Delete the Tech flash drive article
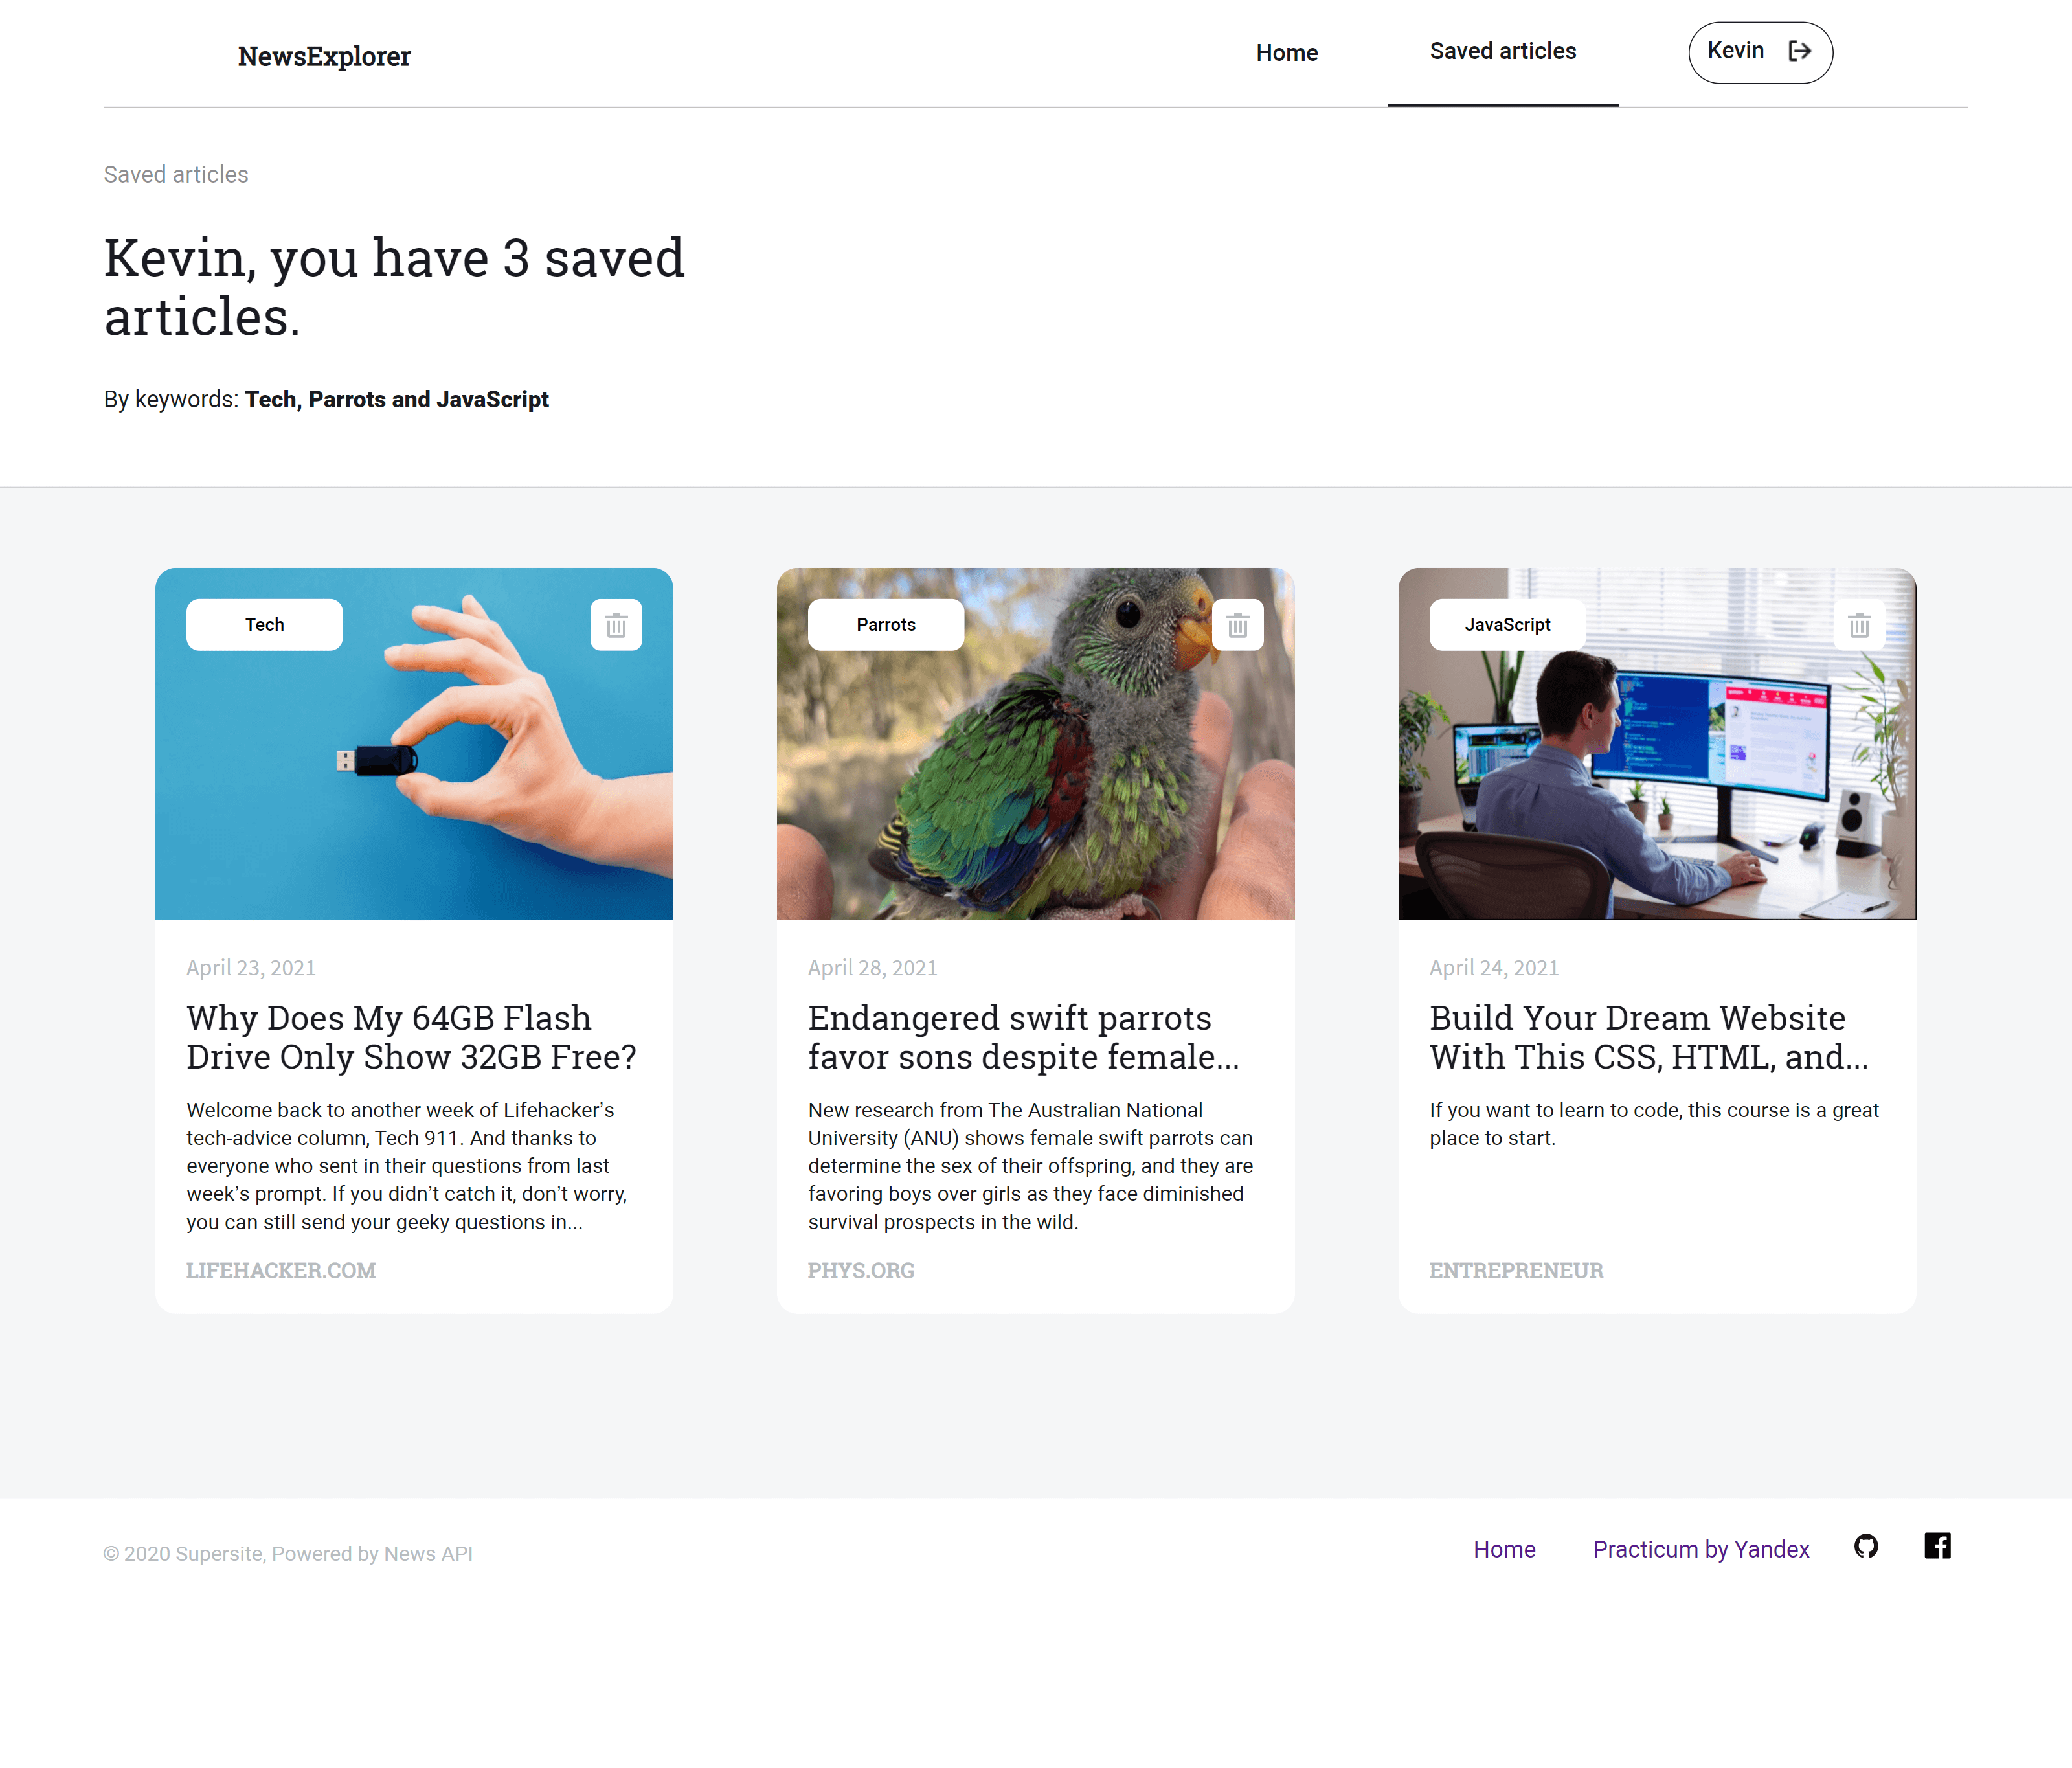Viewport: 2072px width, 1768px height. point(616,625)
